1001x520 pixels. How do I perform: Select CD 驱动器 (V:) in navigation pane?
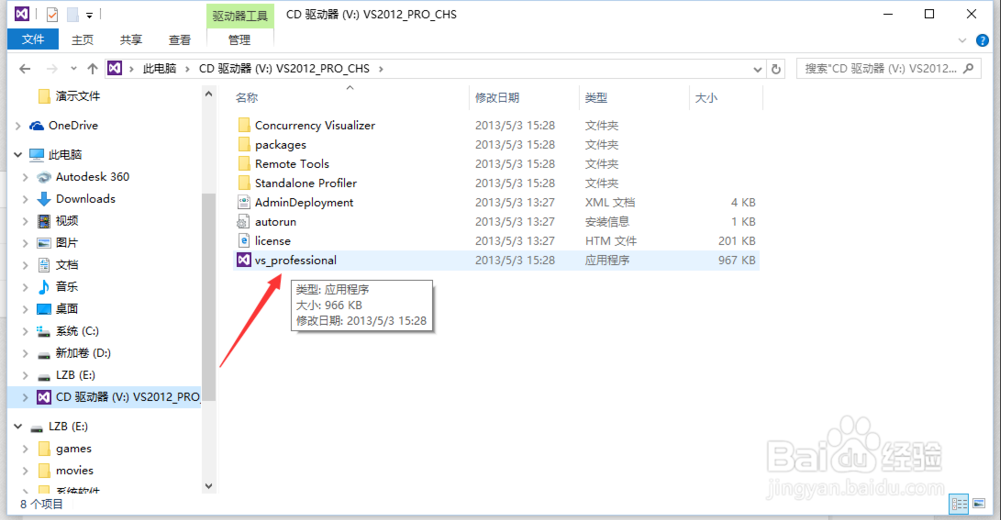118,397
